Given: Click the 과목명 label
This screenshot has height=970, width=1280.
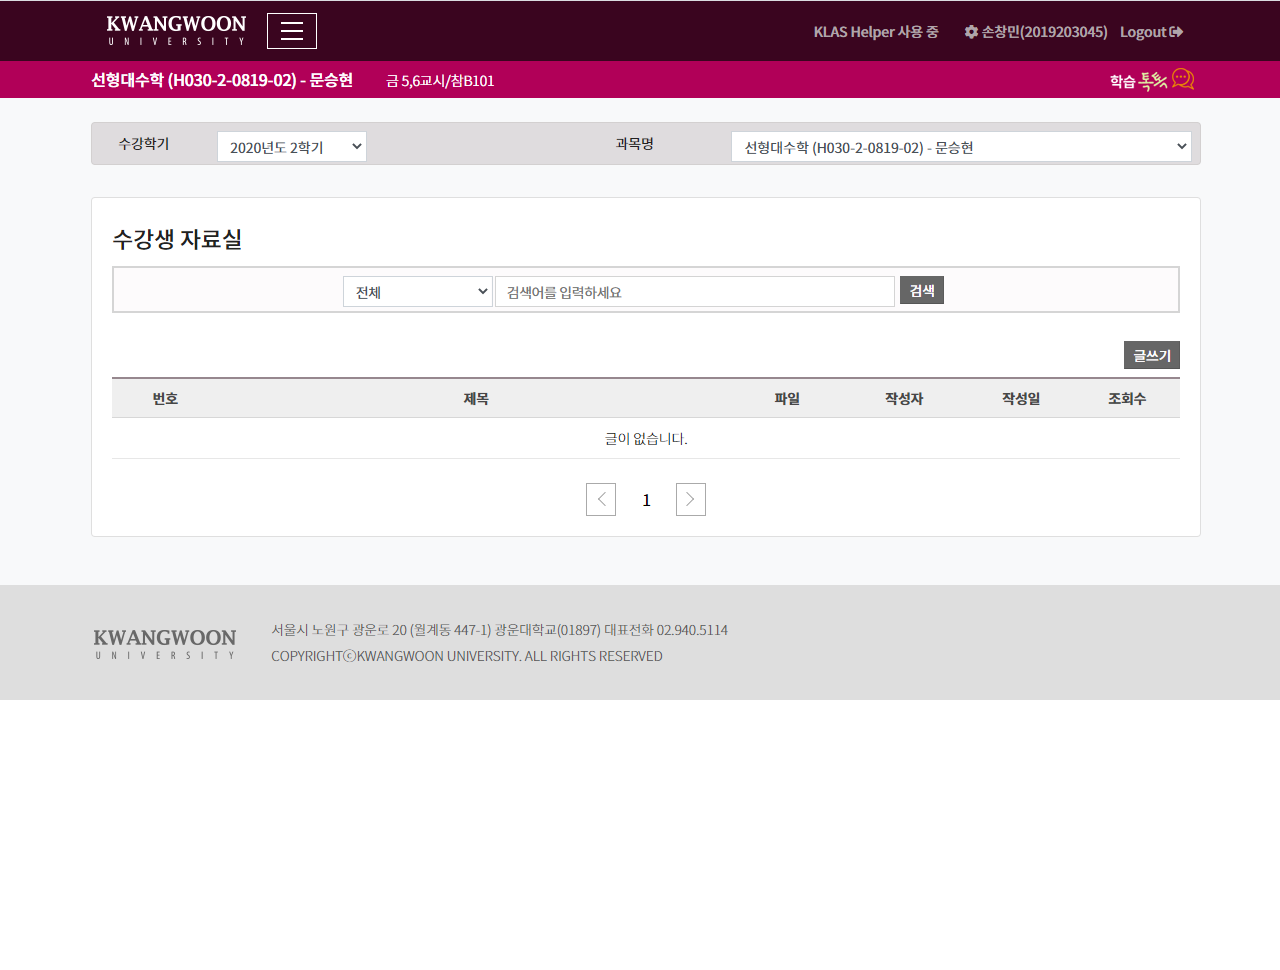Looking at the screenshot, I should (x=635, y=144).
